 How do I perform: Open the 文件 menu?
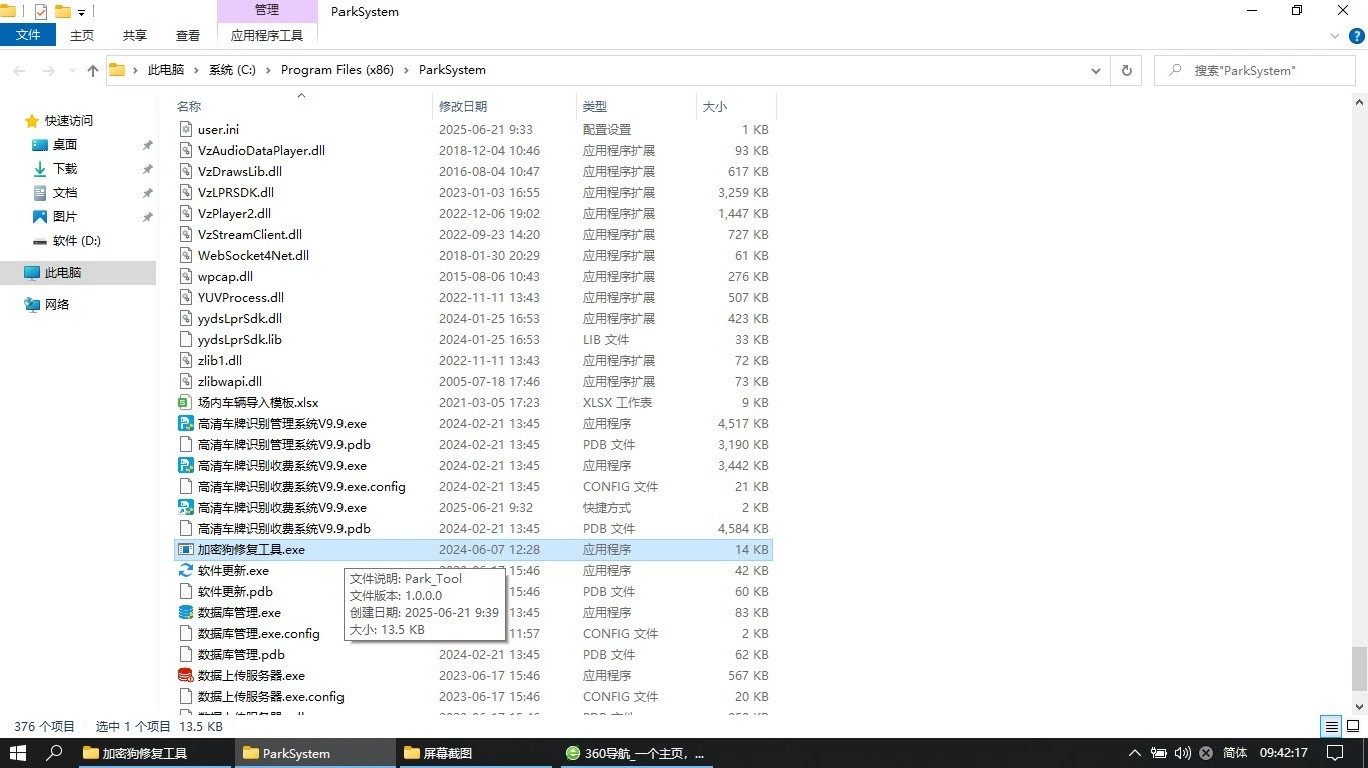coord(28,35)
